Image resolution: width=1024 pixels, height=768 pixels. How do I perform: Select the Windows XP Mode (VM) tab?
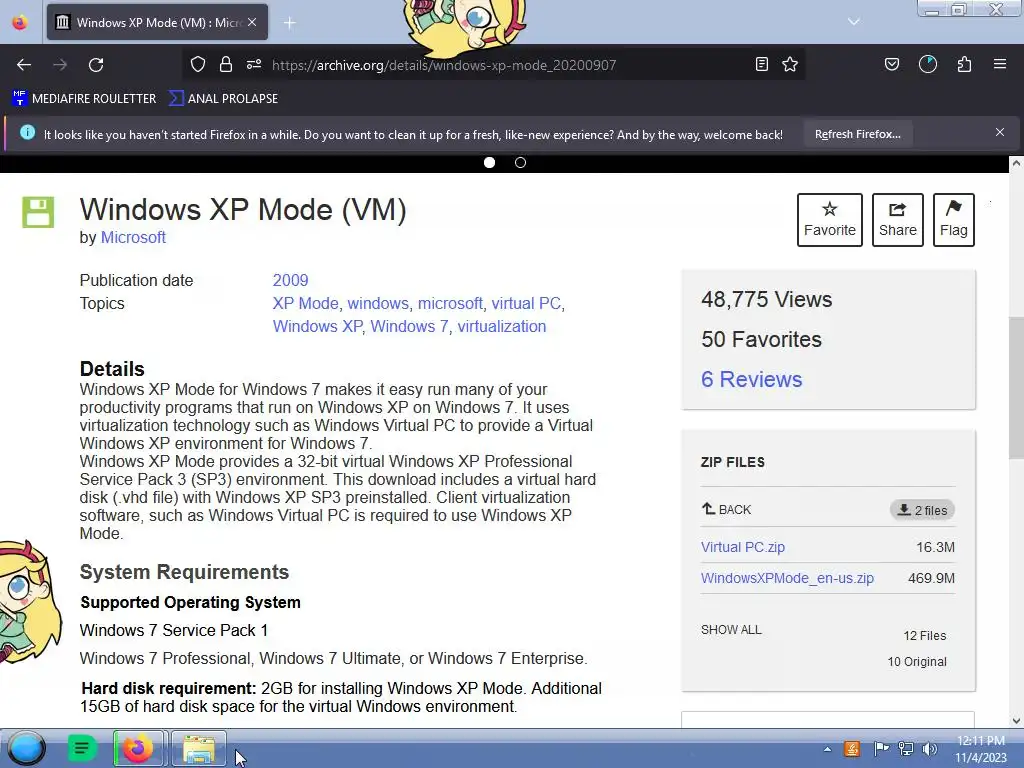(157, 22)
